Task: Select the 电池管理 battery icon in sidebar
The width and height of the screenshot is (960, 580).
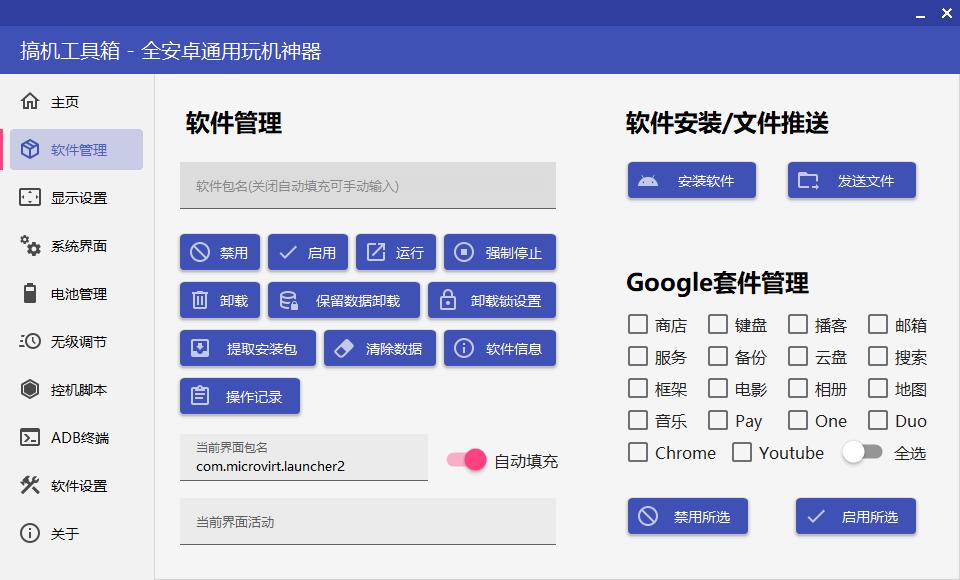Action: click(x=30, y=293)
